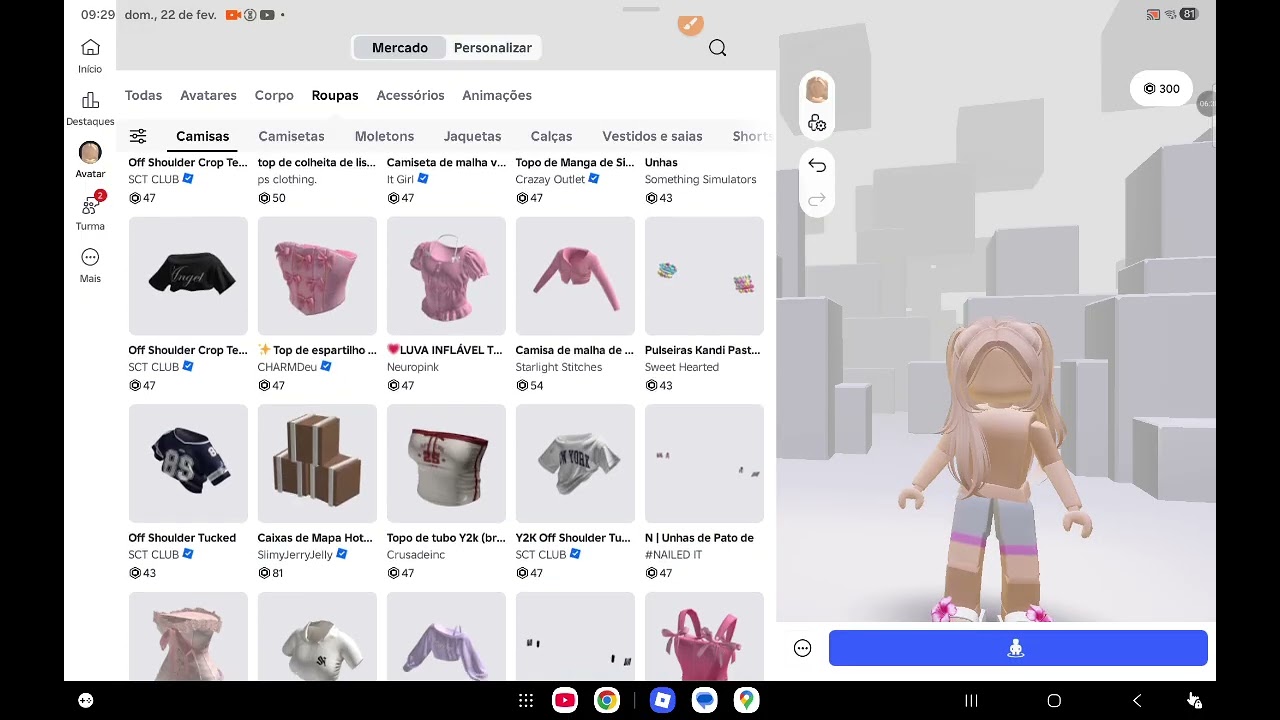
Task: Open the three-dots options by the blue bar
Action: pyautogui.click(x=802, y=648)
